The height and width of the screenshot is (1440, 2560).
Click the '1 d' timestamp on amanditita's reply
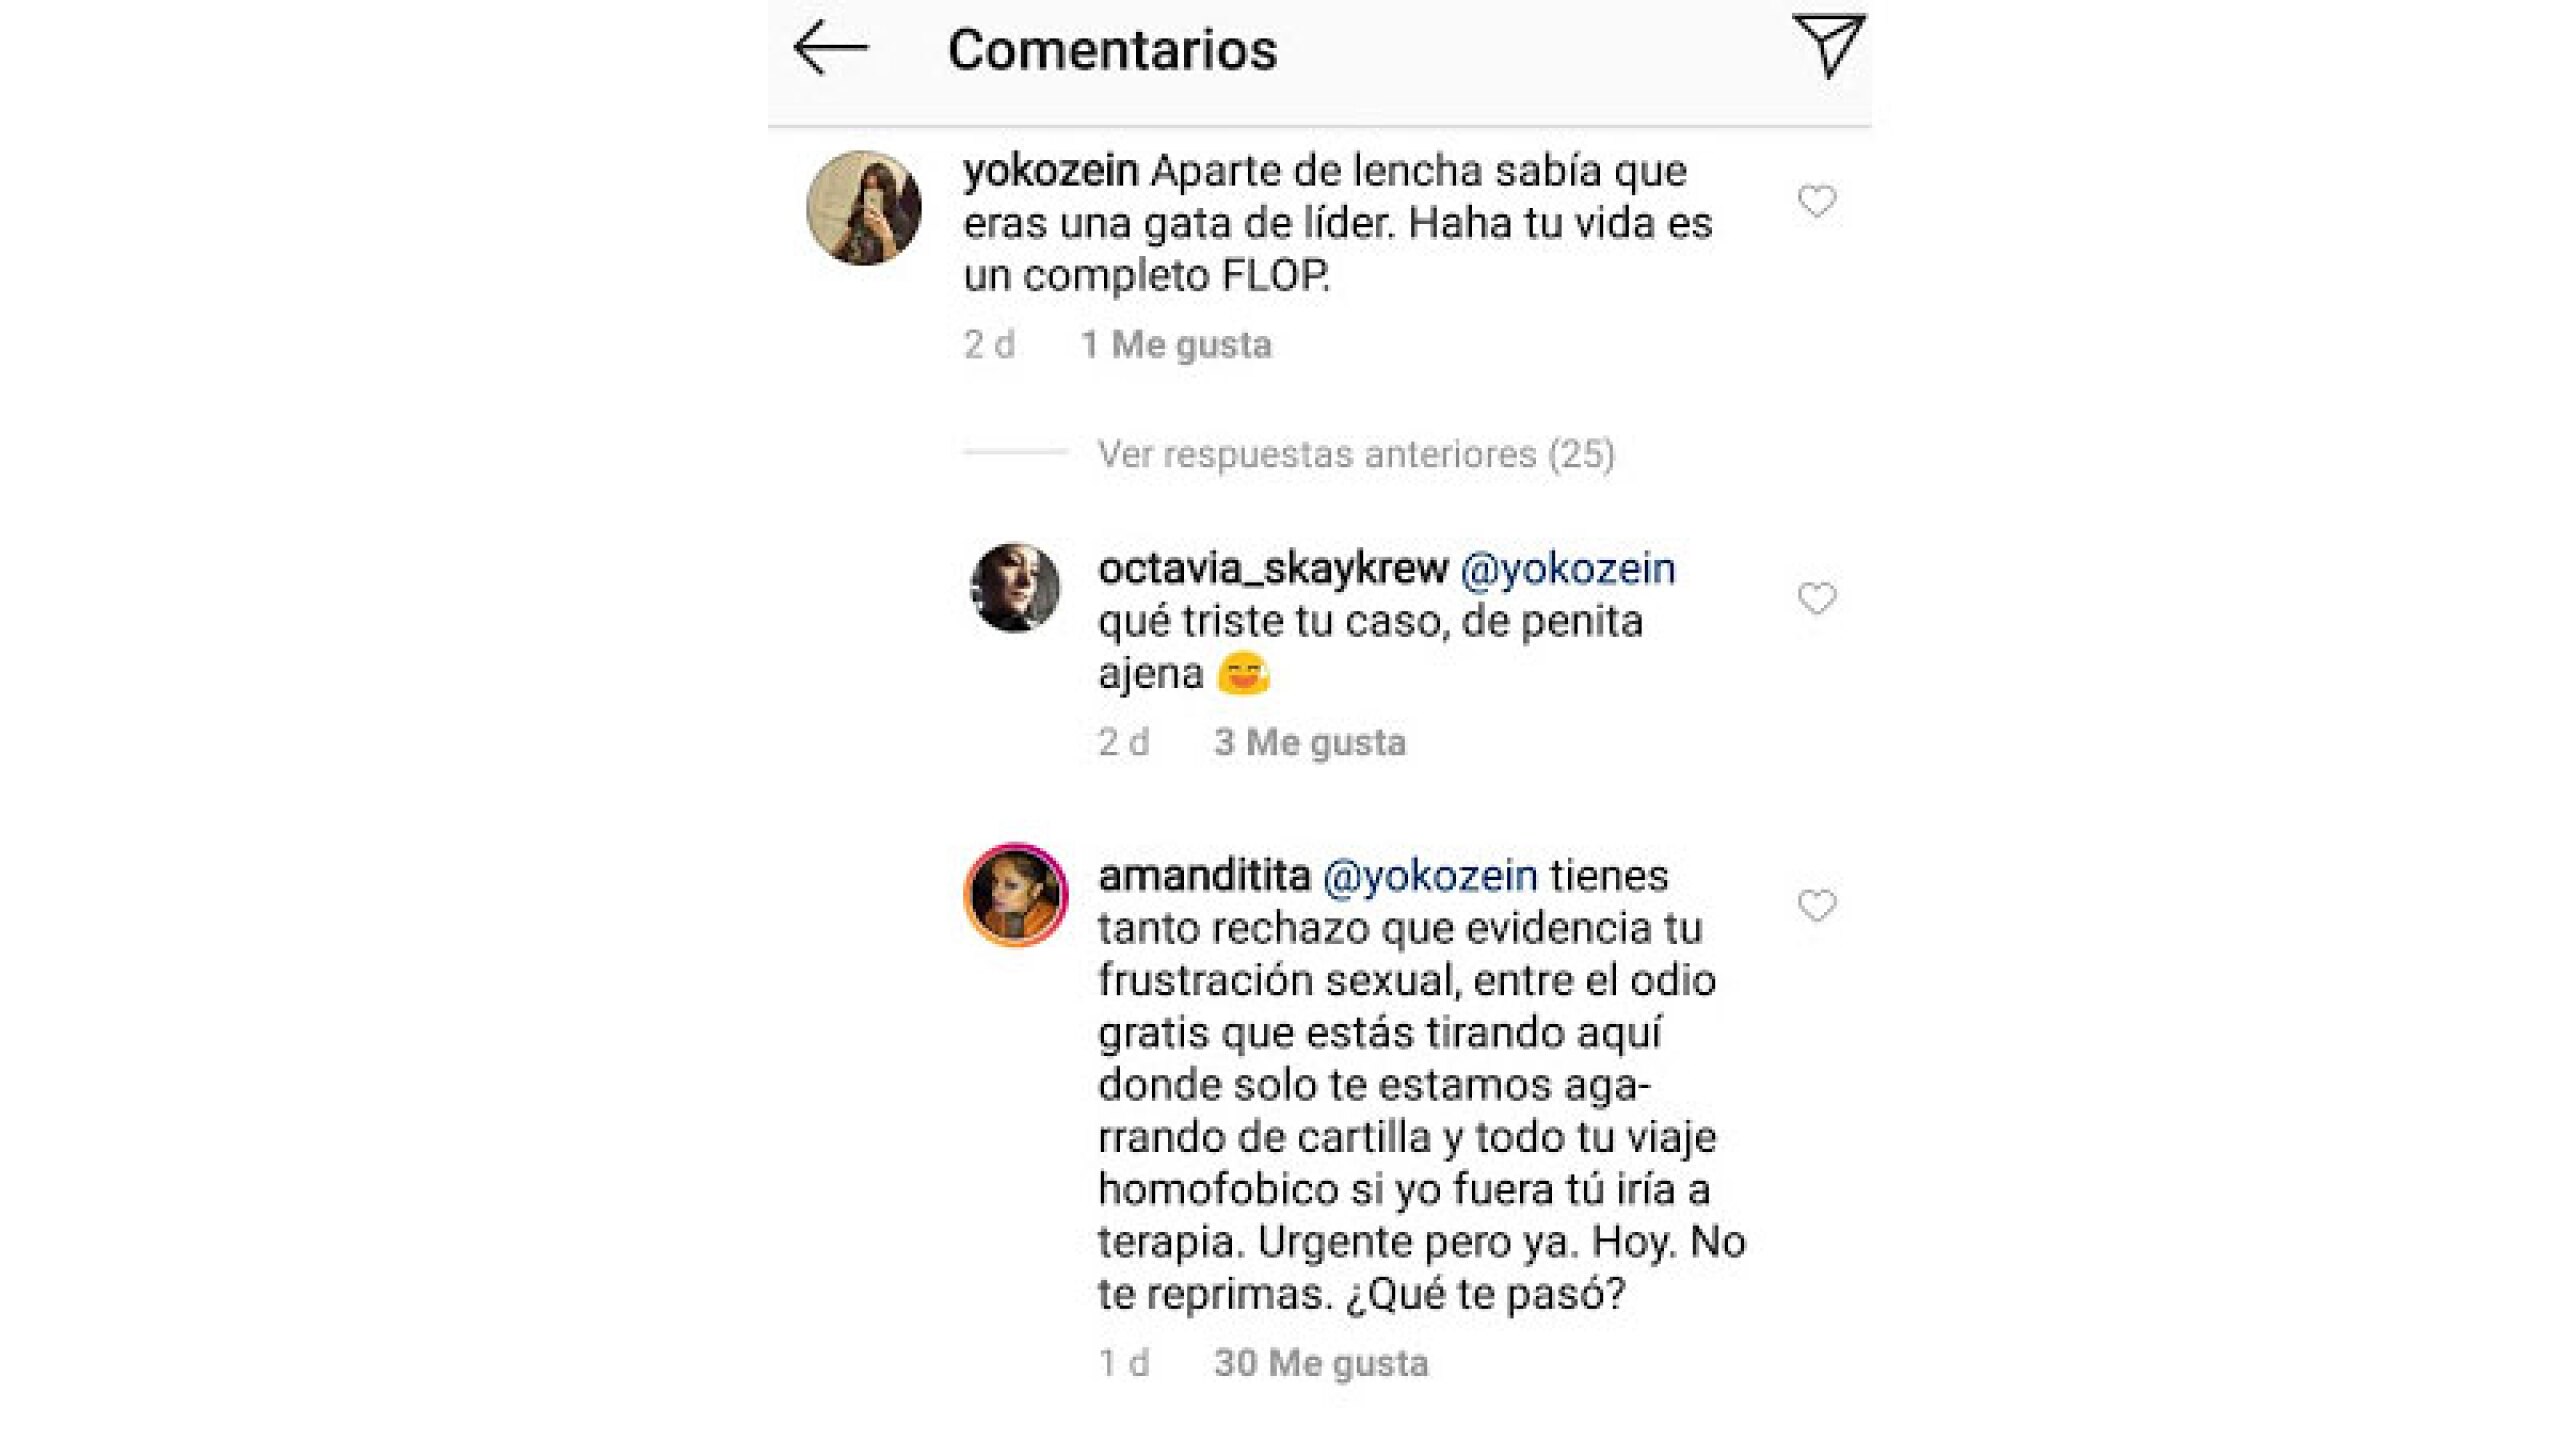pos(1123,1363)
